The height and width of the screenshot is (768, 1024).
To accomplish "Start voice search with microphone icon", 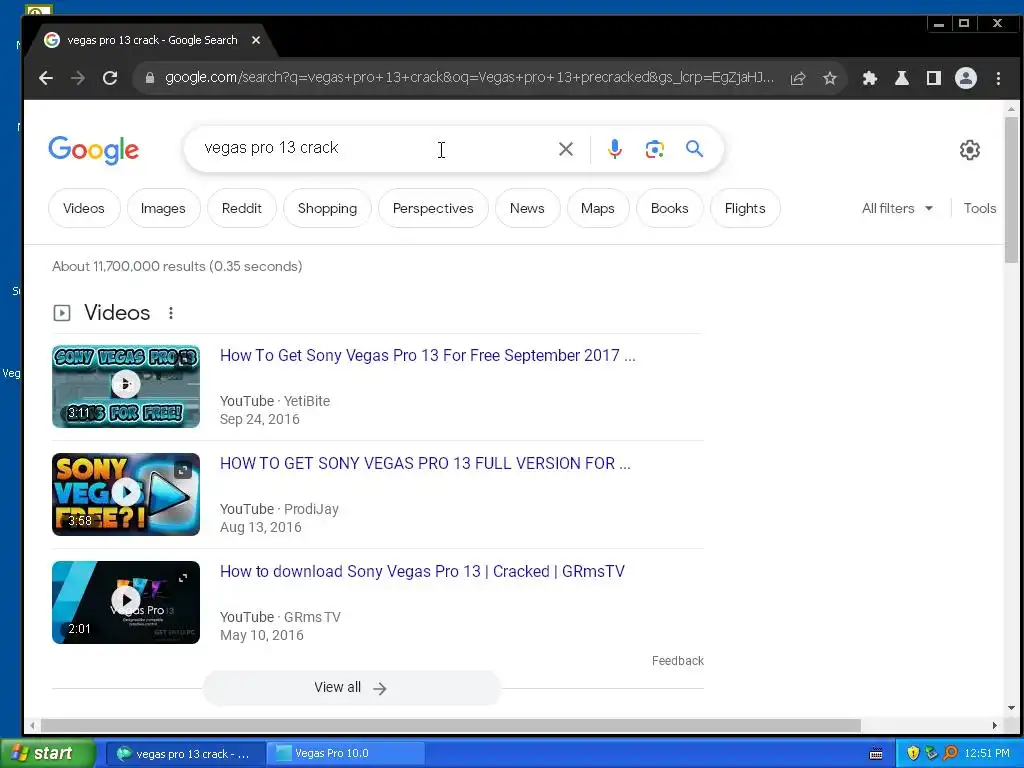I will [x=615, y=149].
